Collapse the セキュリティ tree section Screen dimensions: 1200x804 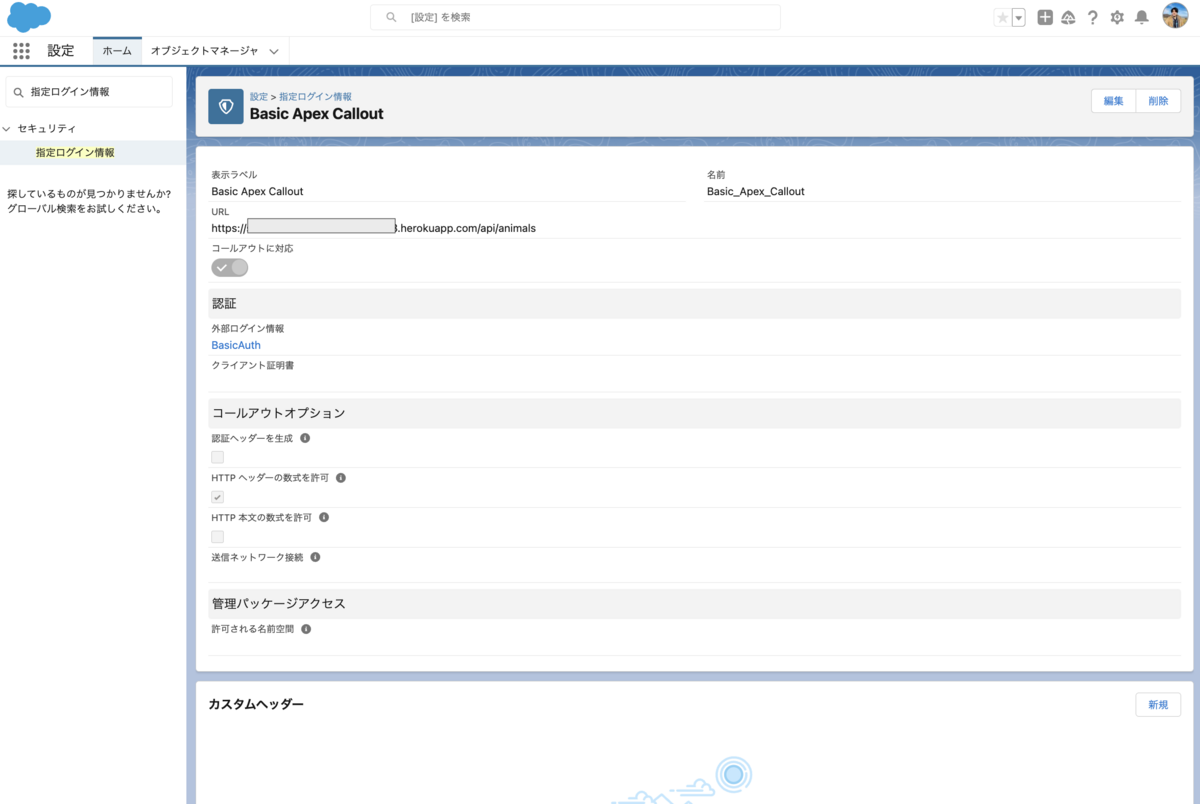tap(7, 129)
